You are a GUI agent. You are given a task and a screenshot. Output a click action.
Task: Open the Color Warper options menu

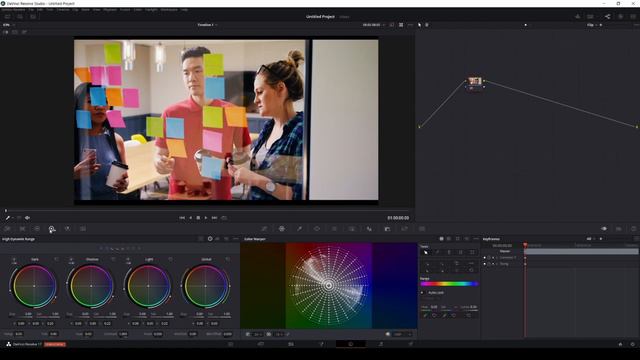[476, 239]
